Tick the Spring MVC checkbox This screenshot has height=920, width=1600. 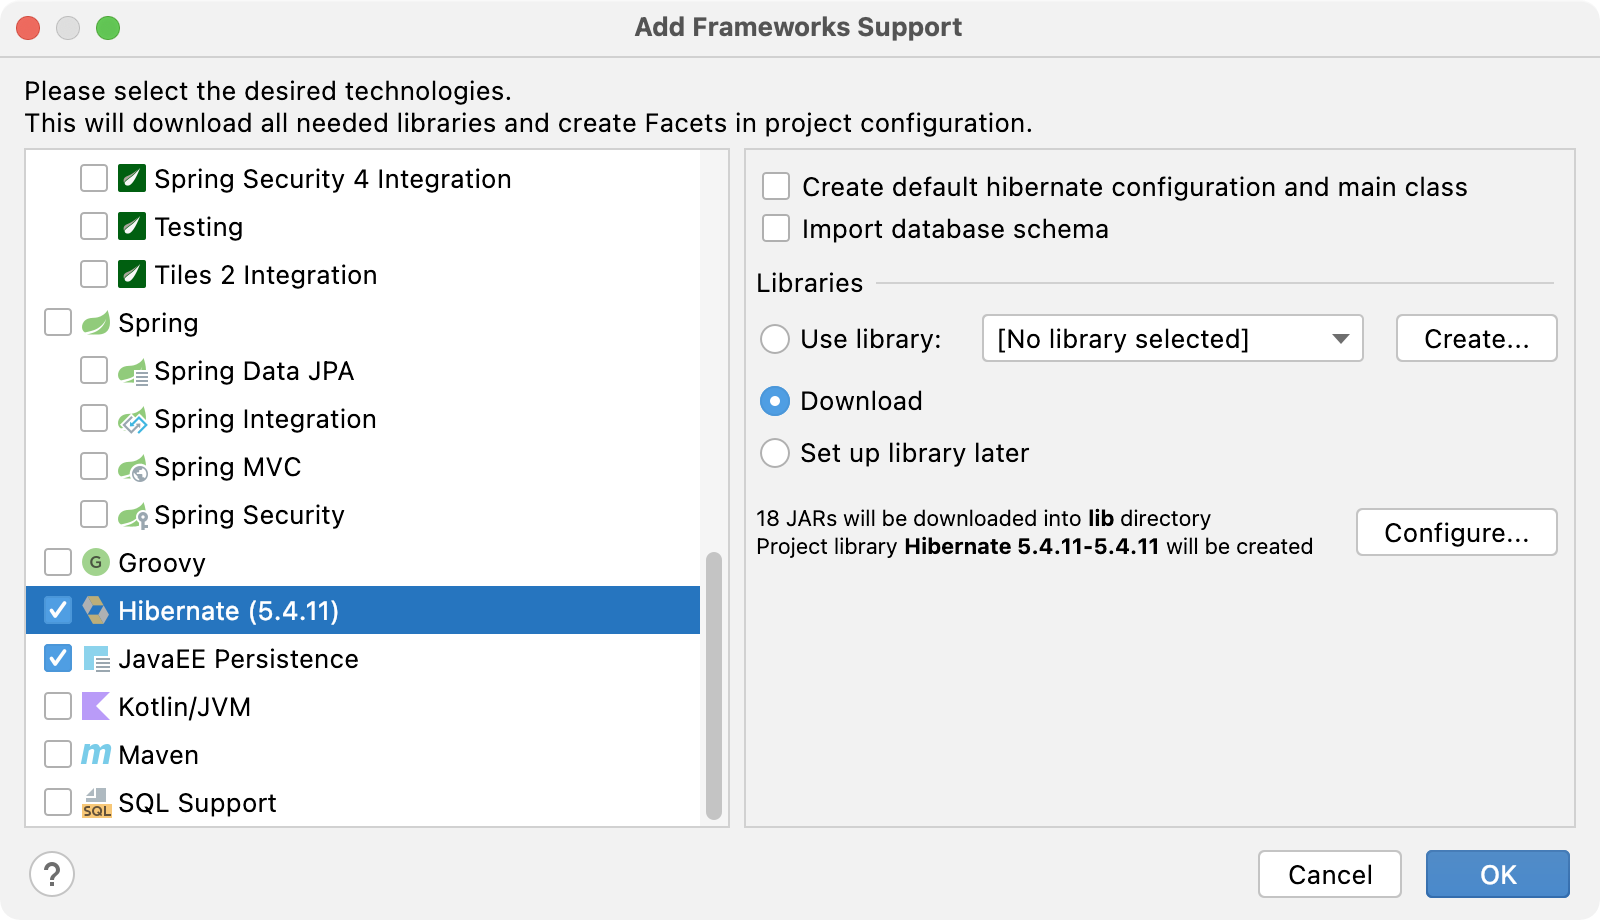pyautogui.click(x=94, y=466)
